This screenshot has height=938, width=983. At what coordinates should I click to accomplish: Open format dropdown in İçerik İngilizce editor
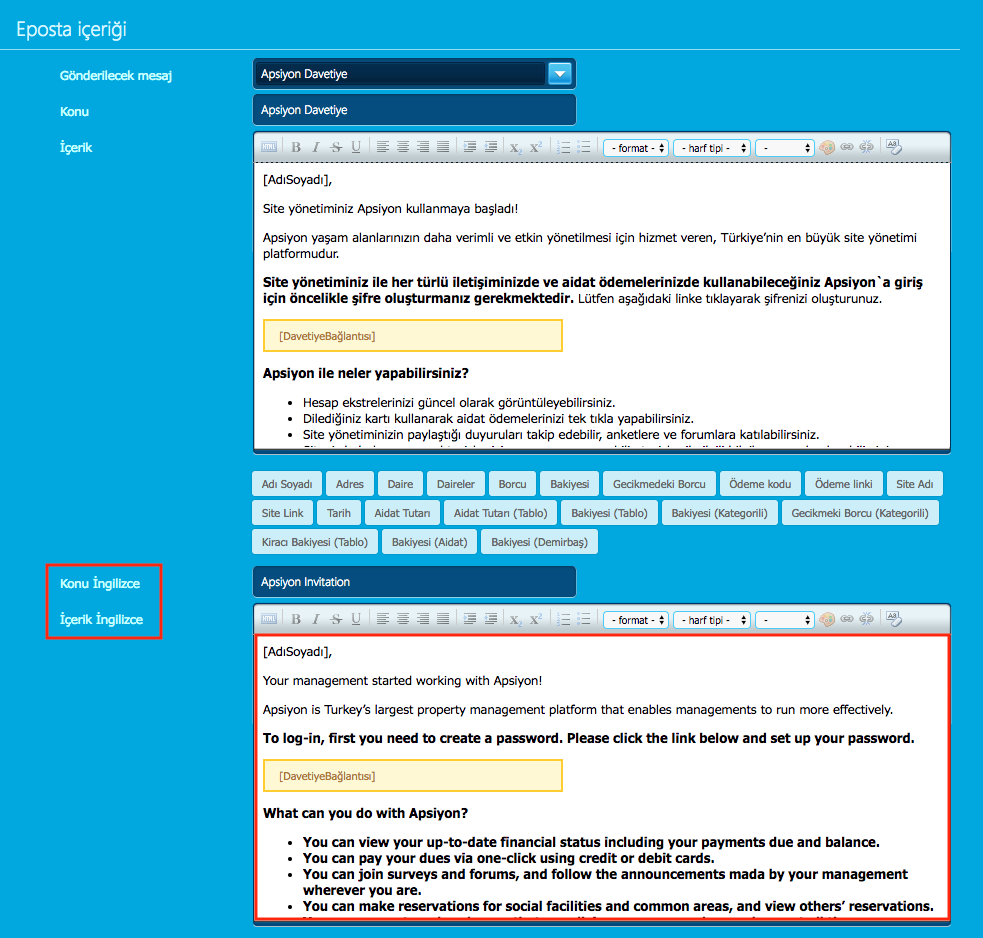click(x=636, y=619)
